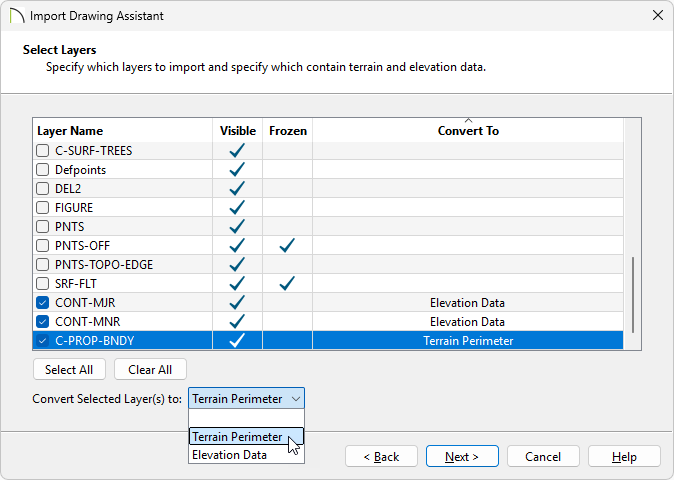674x480 pixels.
Task: Click the Convert To column header
Action: [x=468, y=131]
